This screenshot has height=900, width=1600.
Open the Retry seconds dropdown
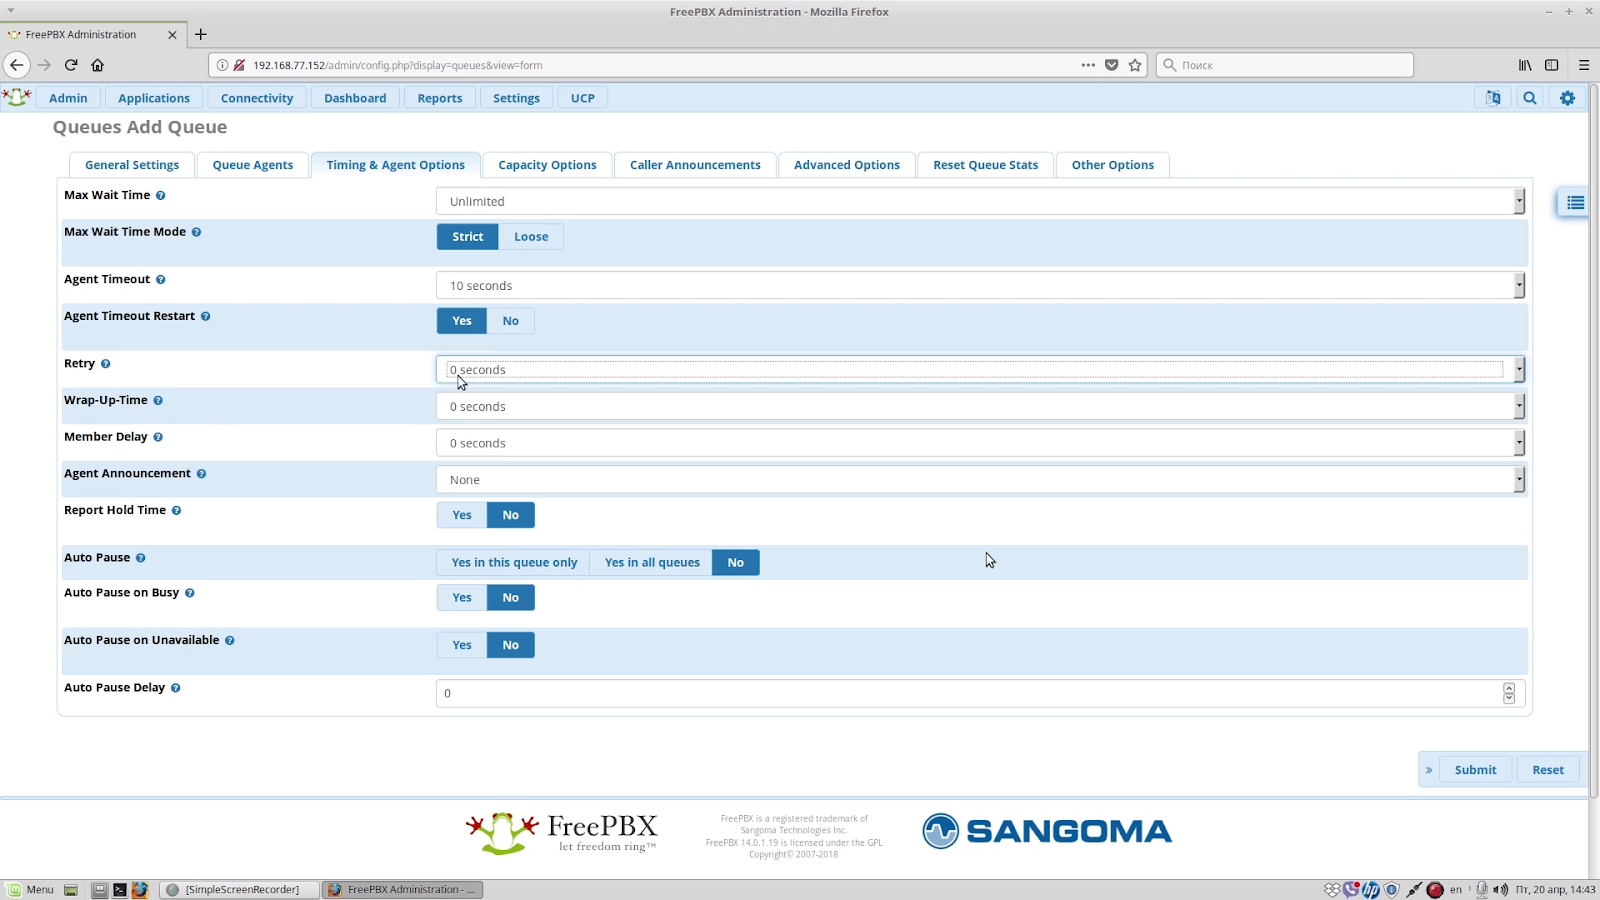(980, 369)
